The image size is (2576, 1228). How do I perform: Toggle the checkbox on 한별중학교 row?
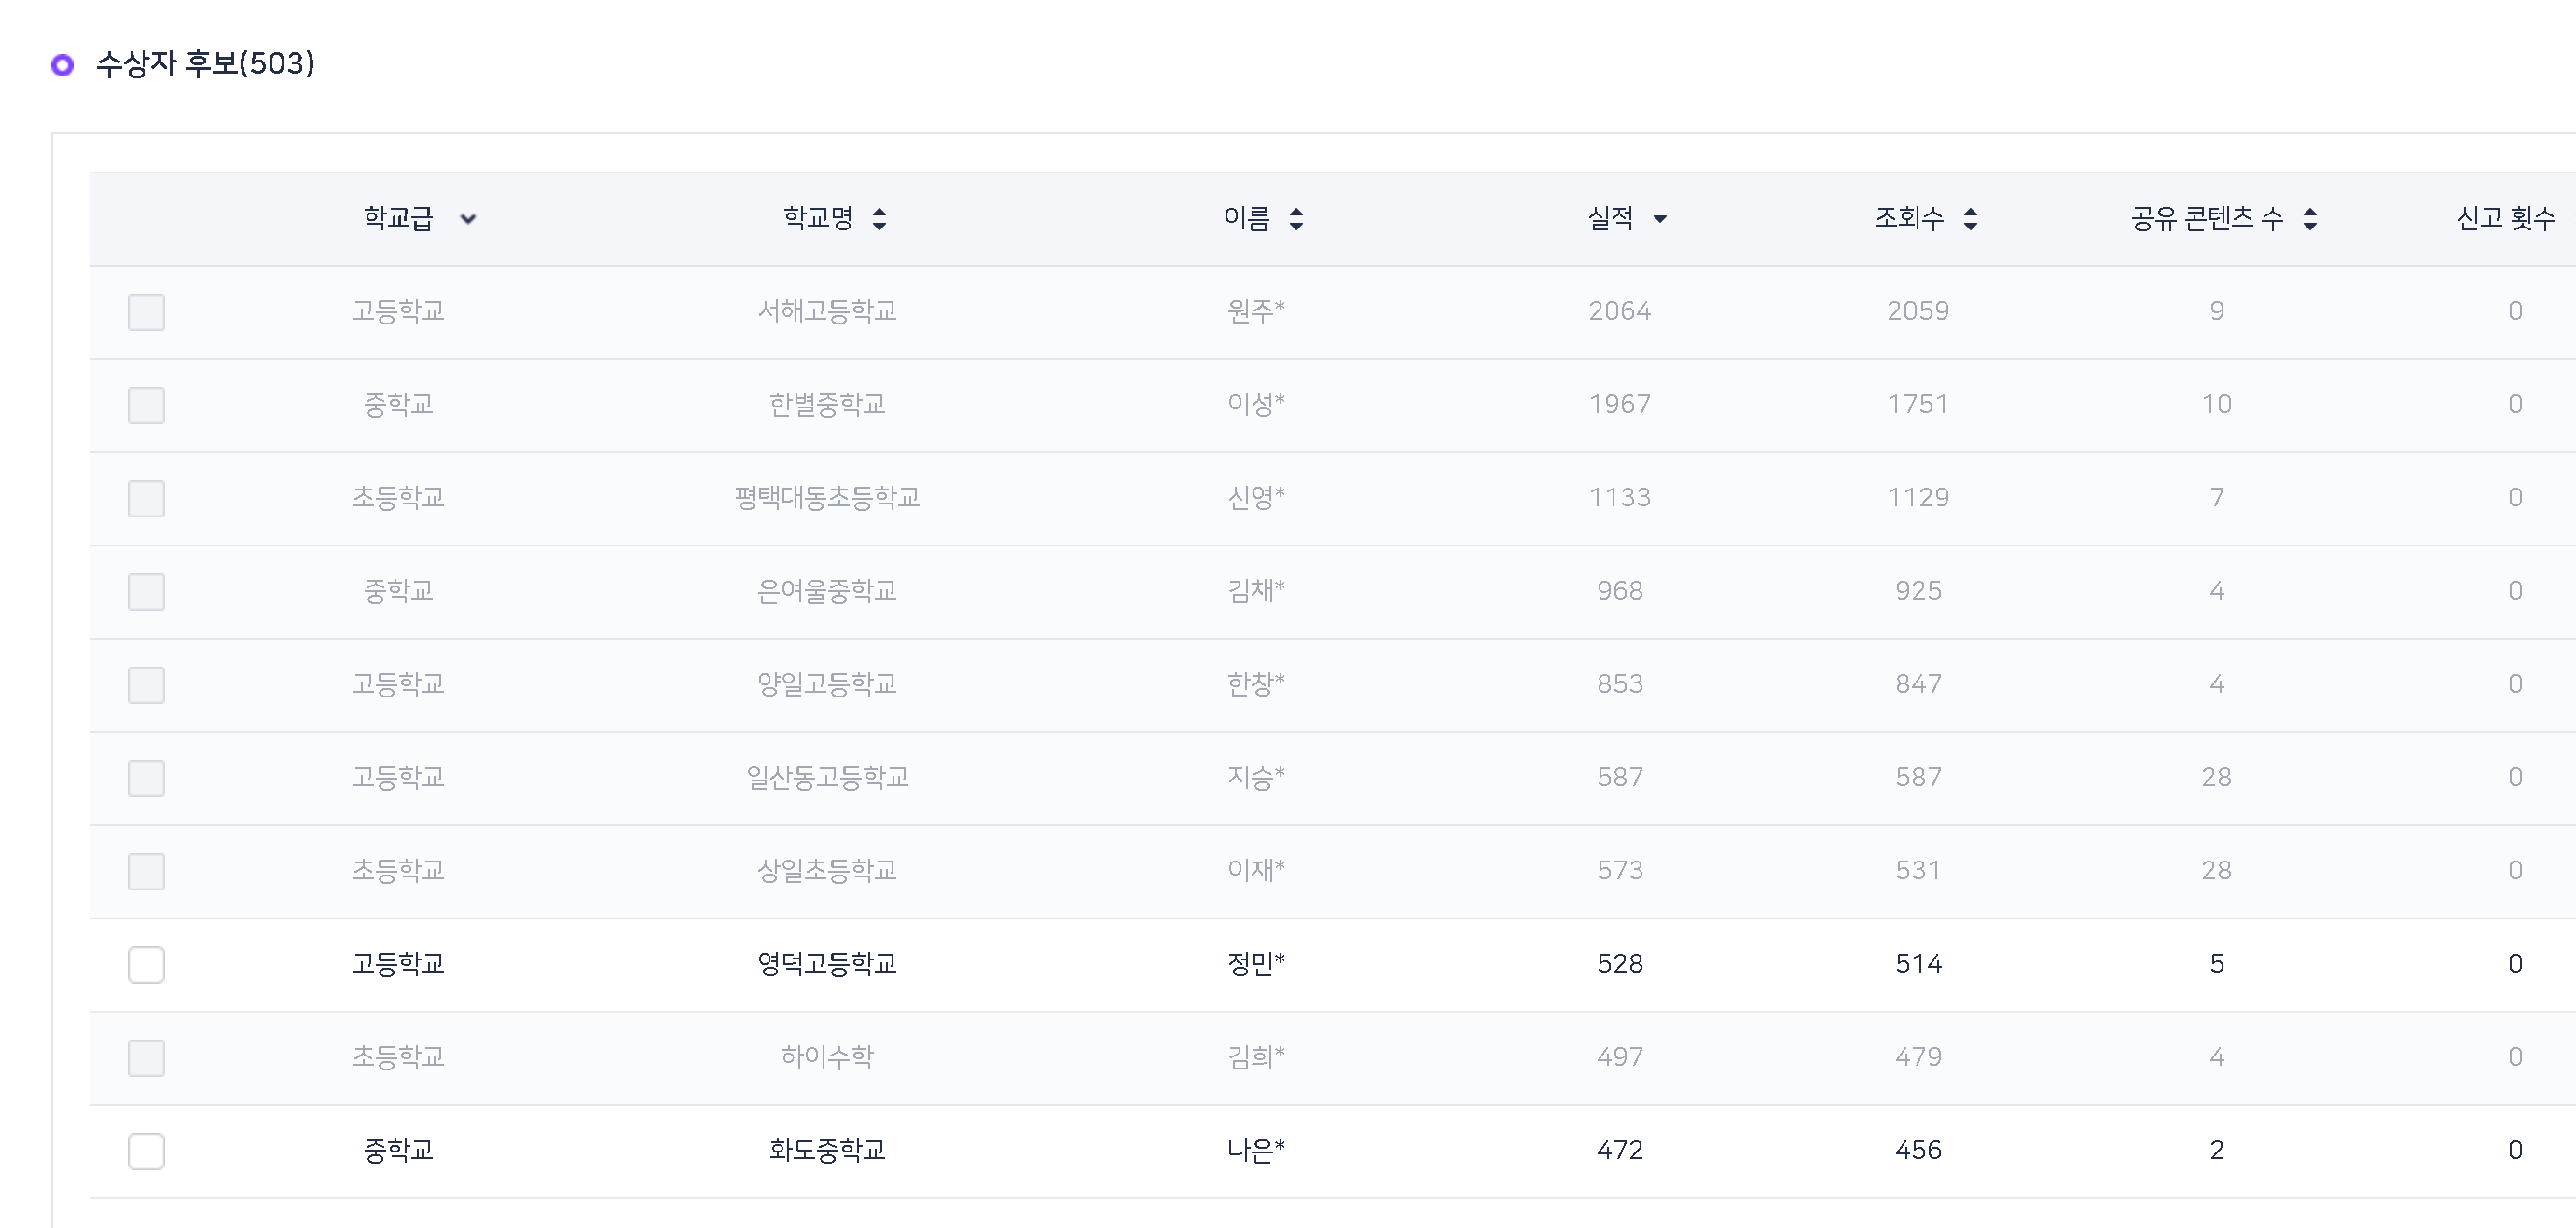pos(146,405)
